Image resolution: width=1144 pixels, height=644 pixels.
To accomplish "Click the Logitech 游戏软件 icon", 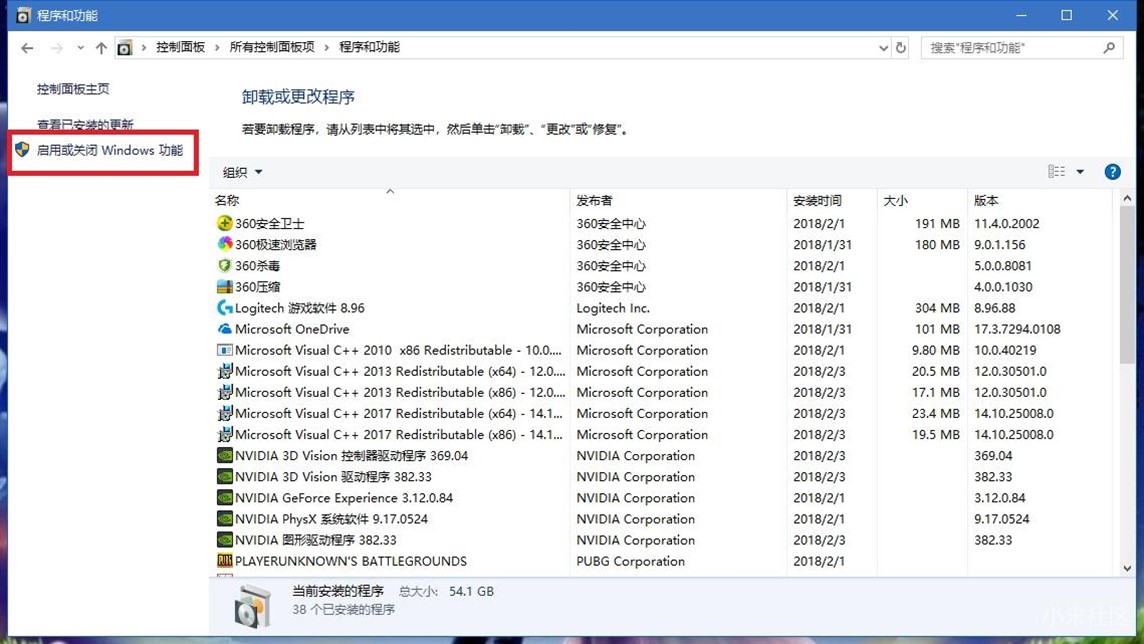I will [x=224, y=308].
